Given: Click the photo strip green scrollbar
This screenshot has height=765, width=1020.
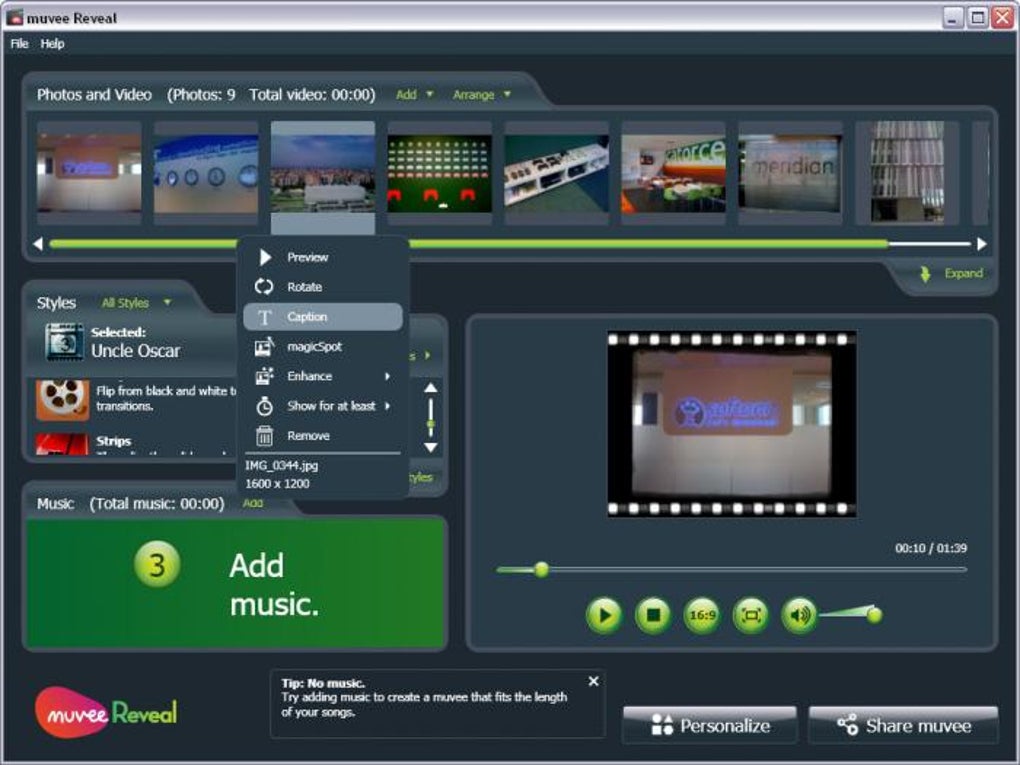Looking at the screenshot, I should tap(469, 244).
